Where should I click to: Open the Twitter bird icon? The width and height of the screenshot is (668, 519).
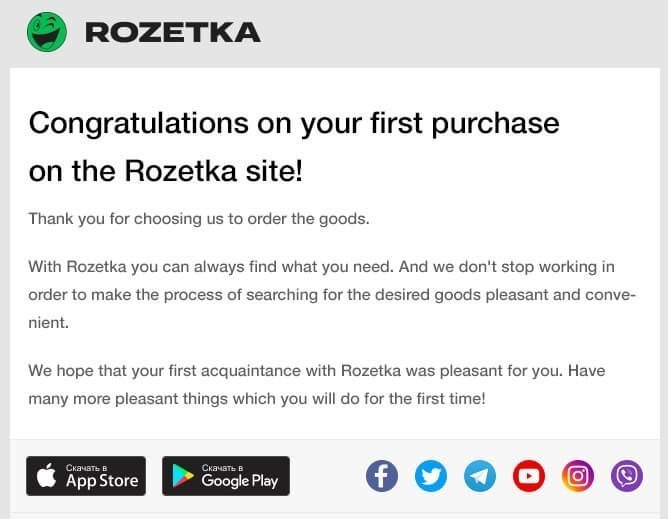(x=431, y=476)
